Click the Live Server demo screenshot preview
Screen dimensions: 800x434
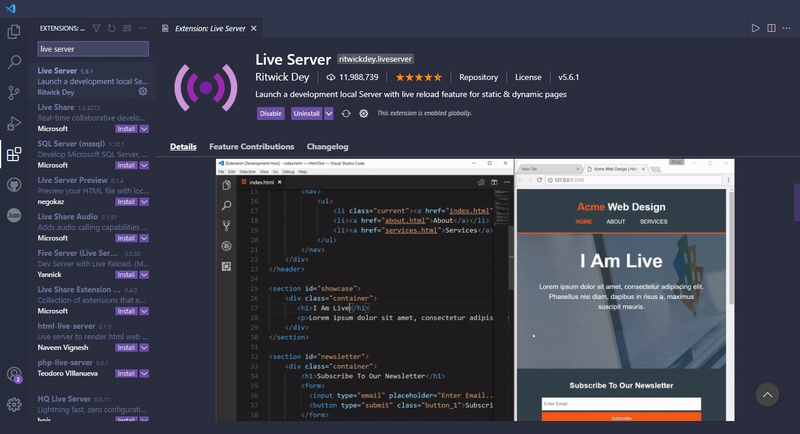tap(475, 290)
